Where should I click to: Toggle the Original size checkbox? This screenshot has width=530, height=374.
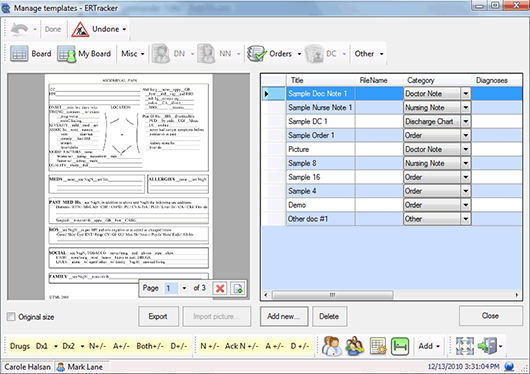pyautogui.click(x=11, y=317)
